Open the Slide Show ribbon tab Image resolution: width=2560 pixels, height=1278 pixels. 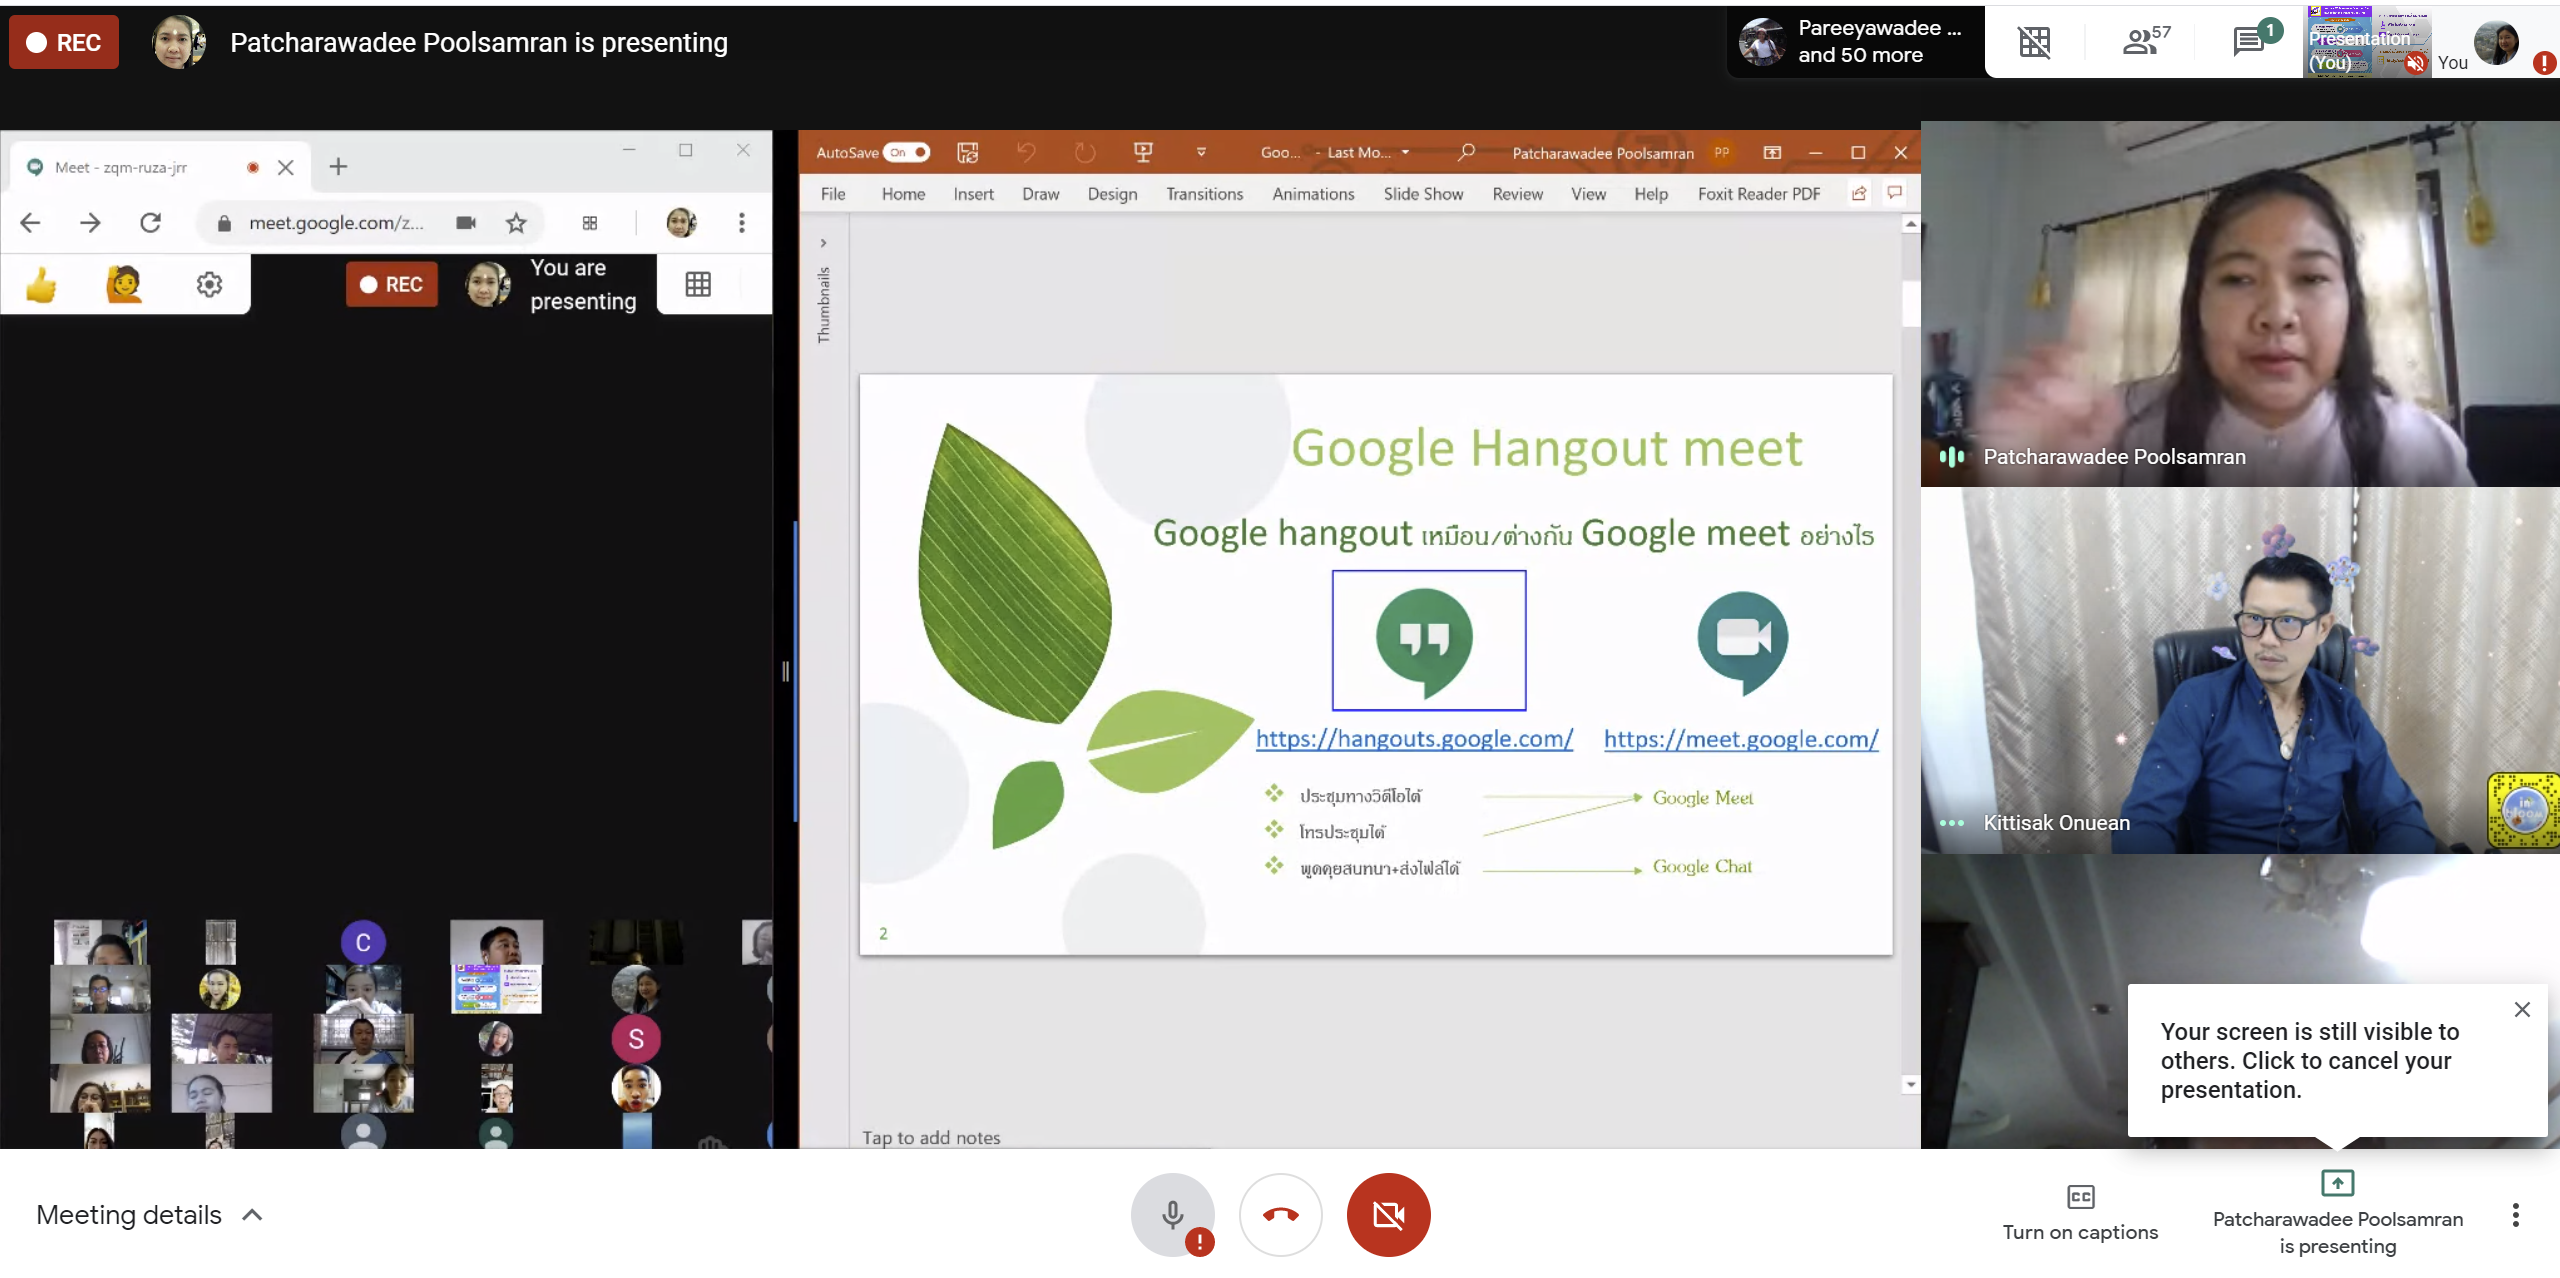pyautogui.click(x=1423, y=194)
